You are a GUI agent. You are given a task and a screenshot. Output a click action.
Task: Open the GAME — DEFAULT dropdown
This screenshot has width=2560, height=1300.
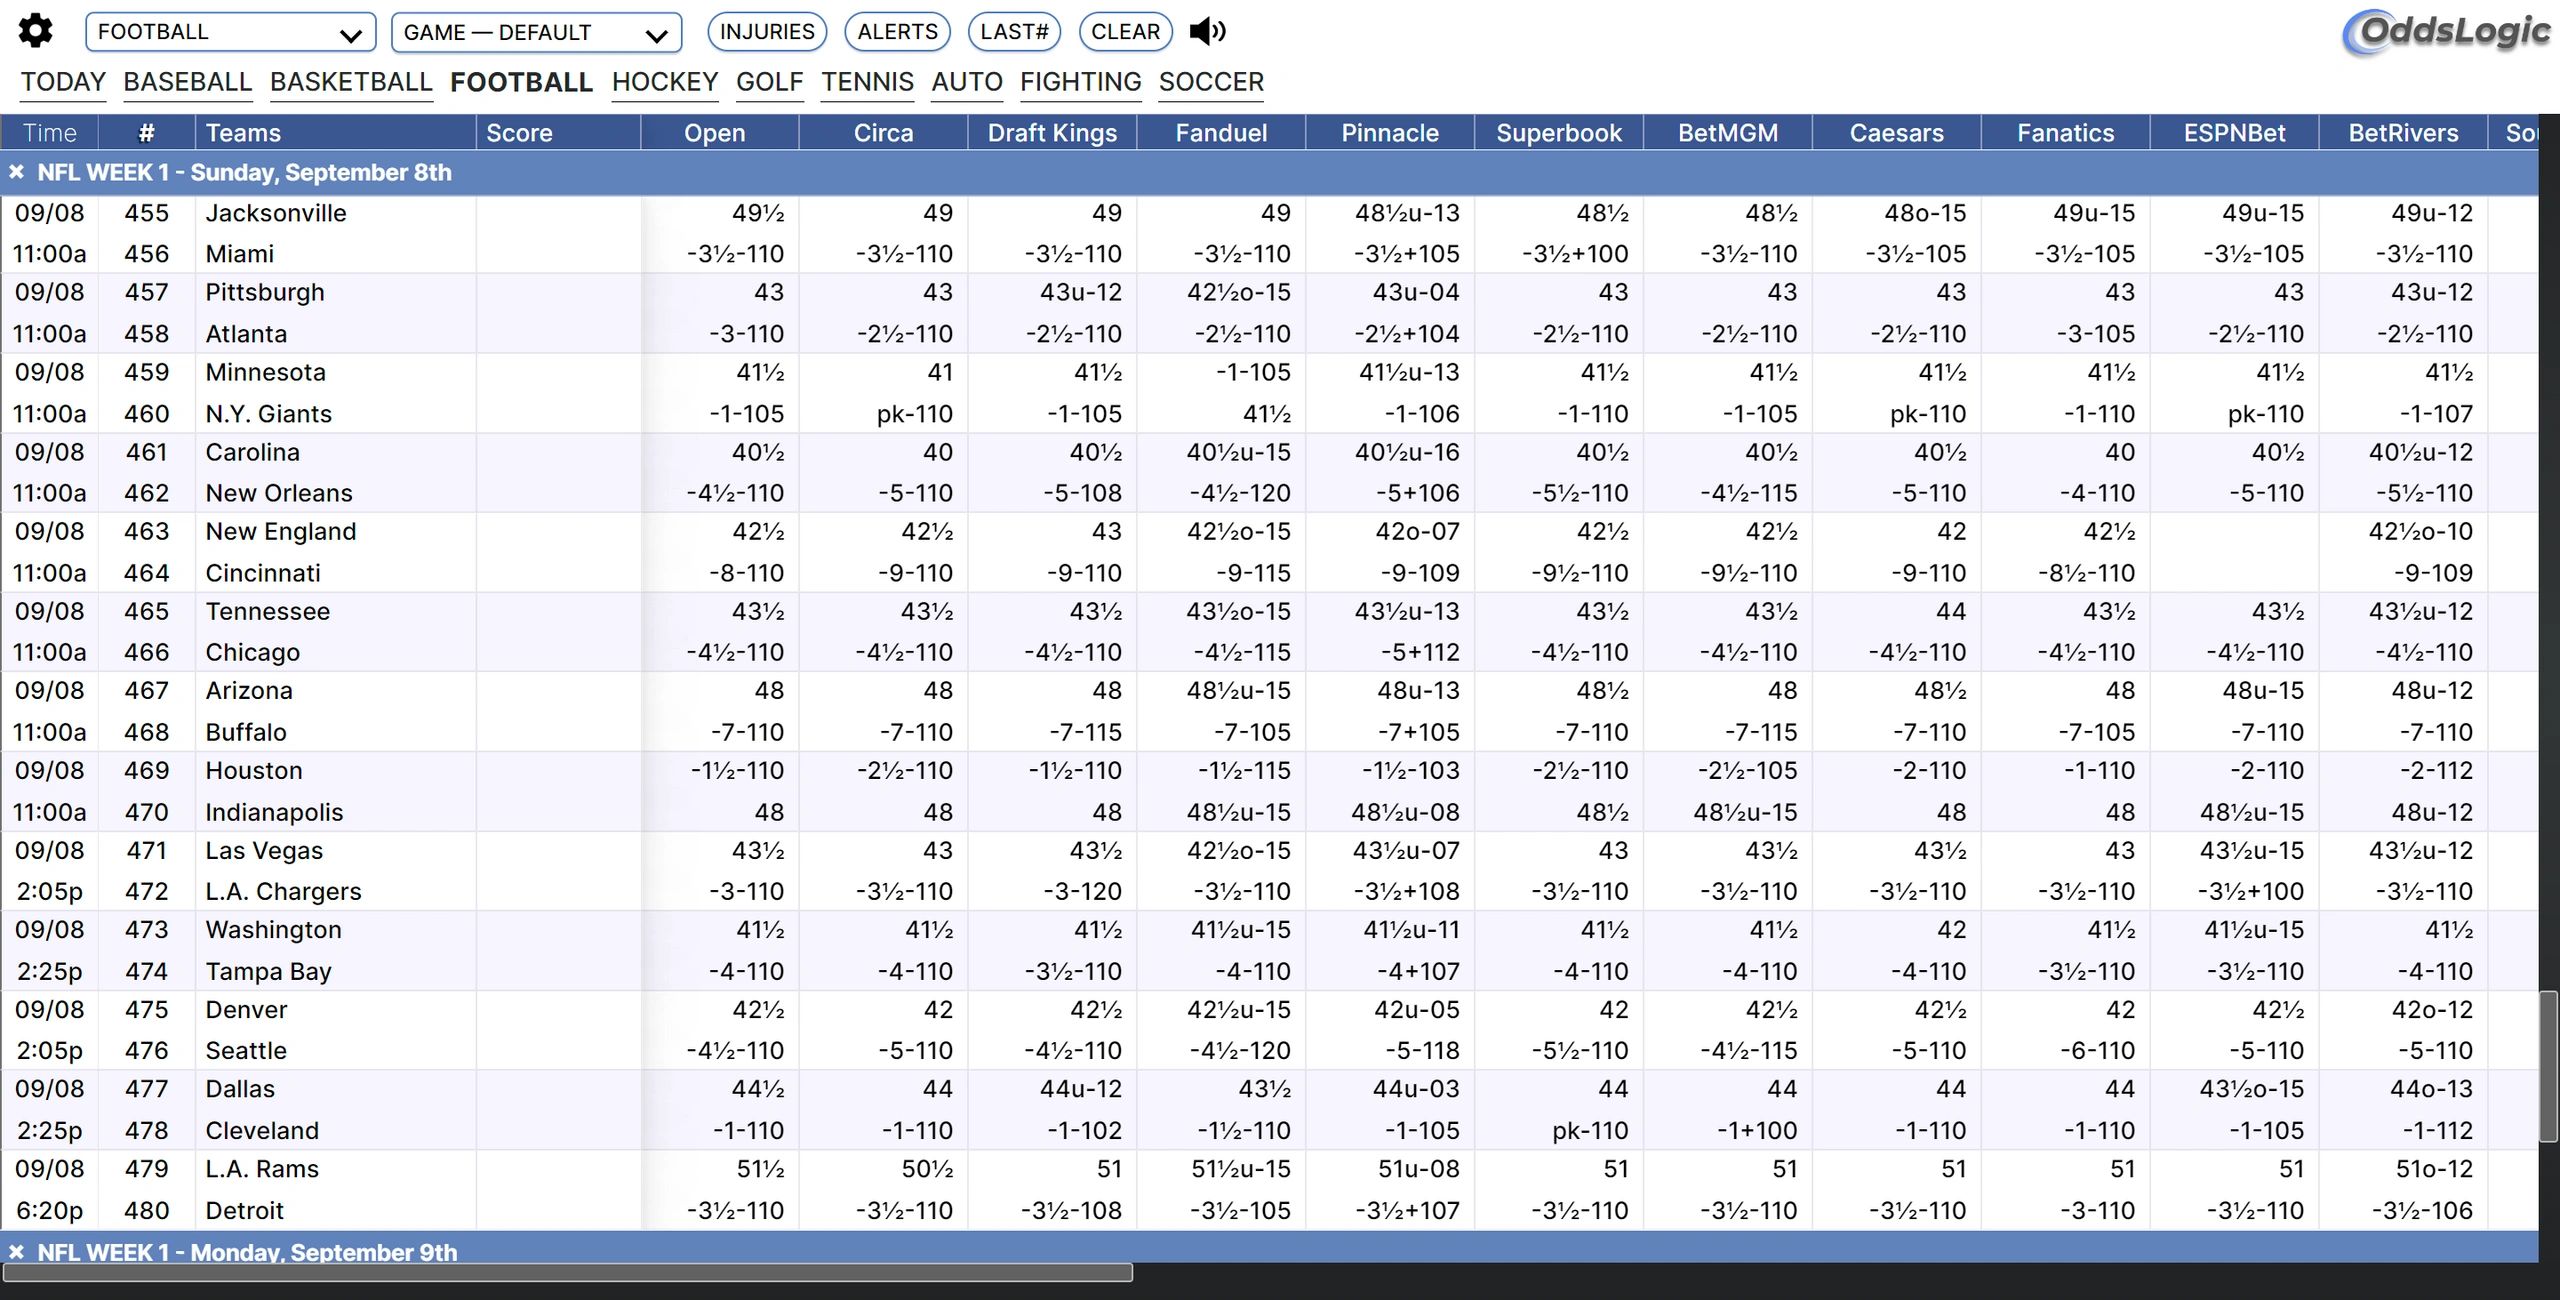tap(536, 32)
